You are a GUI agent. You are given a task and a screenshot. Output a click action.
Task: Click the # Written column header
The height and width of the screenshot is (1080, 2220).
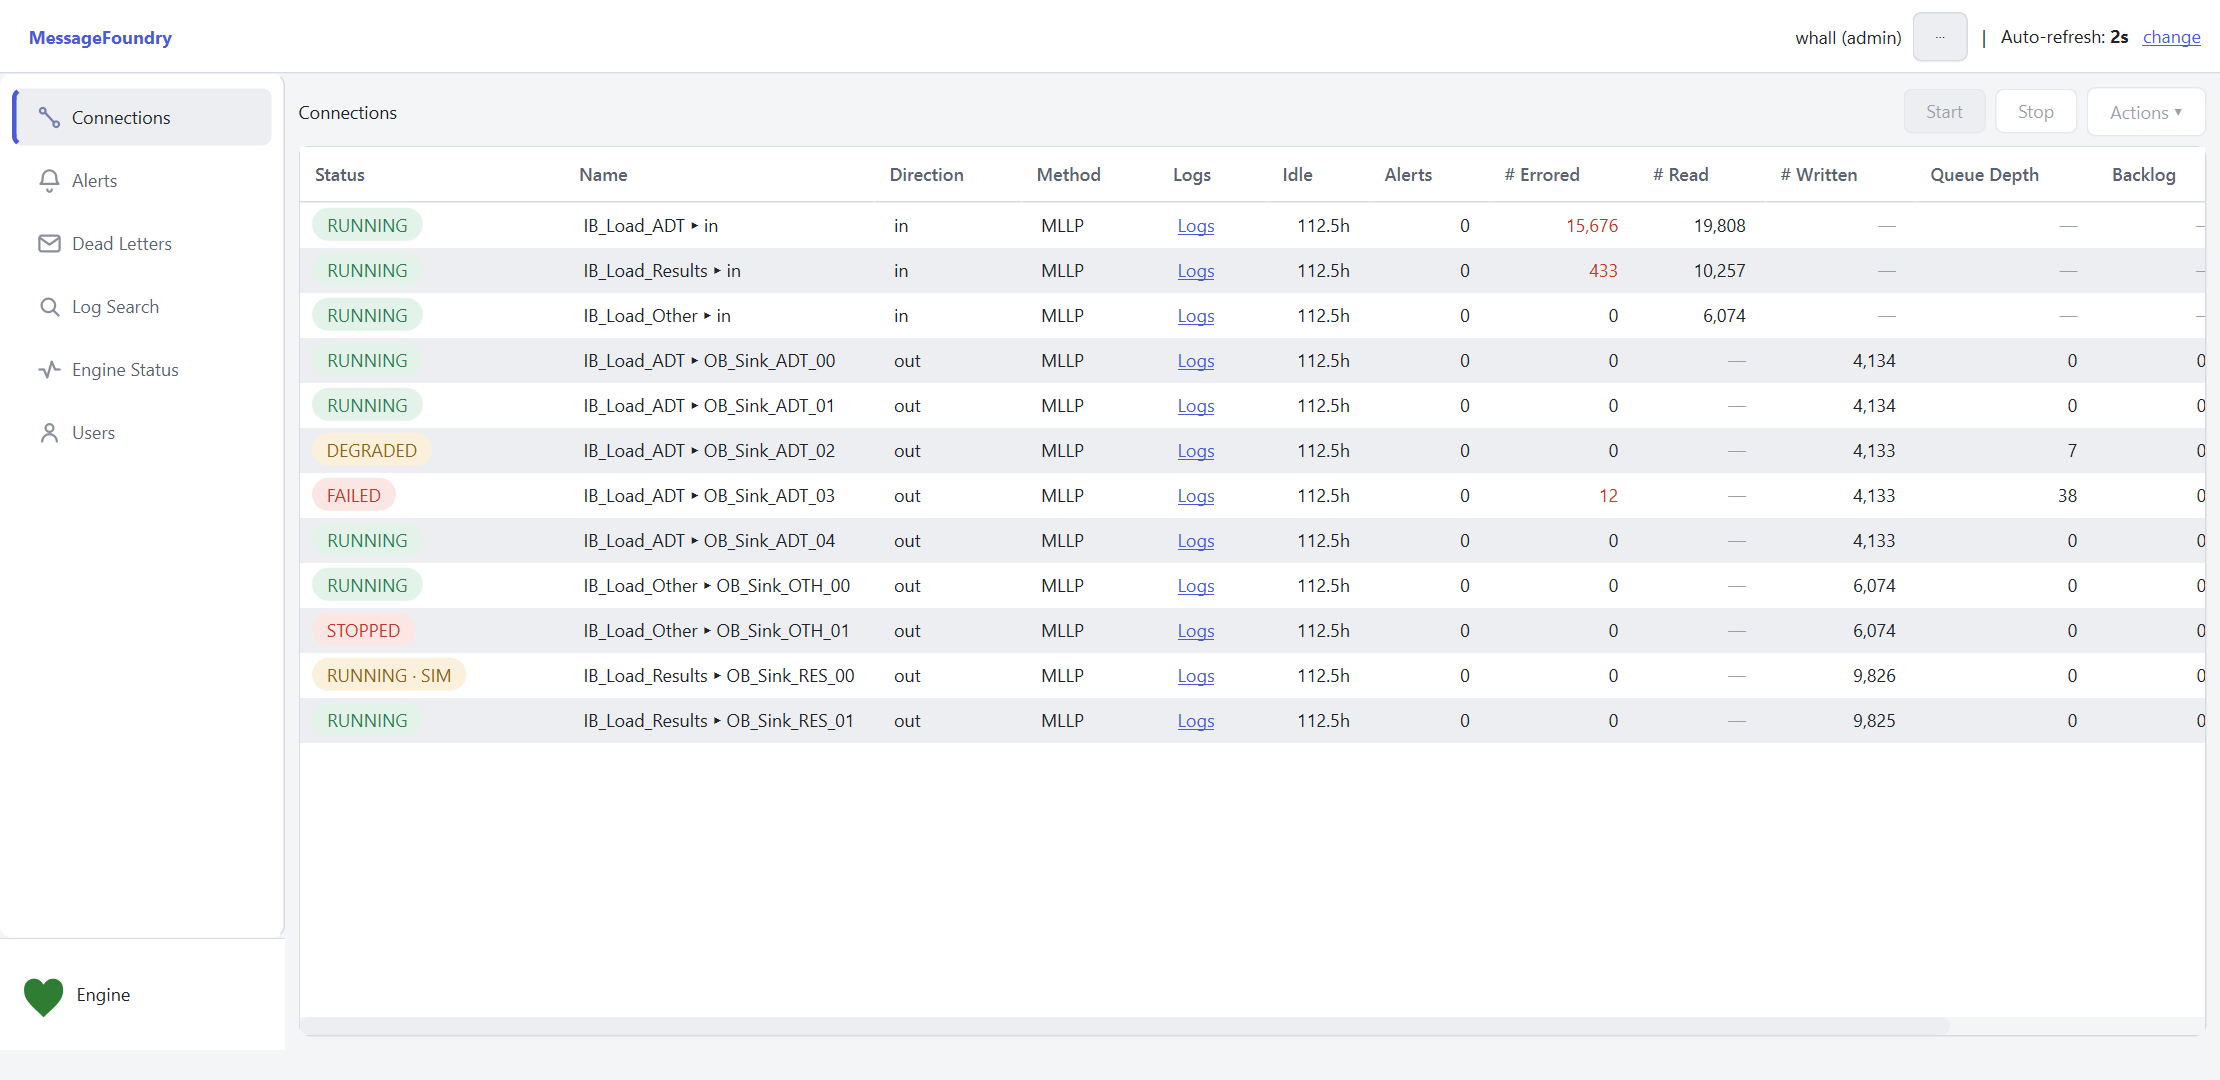(x=1818, y=175)
